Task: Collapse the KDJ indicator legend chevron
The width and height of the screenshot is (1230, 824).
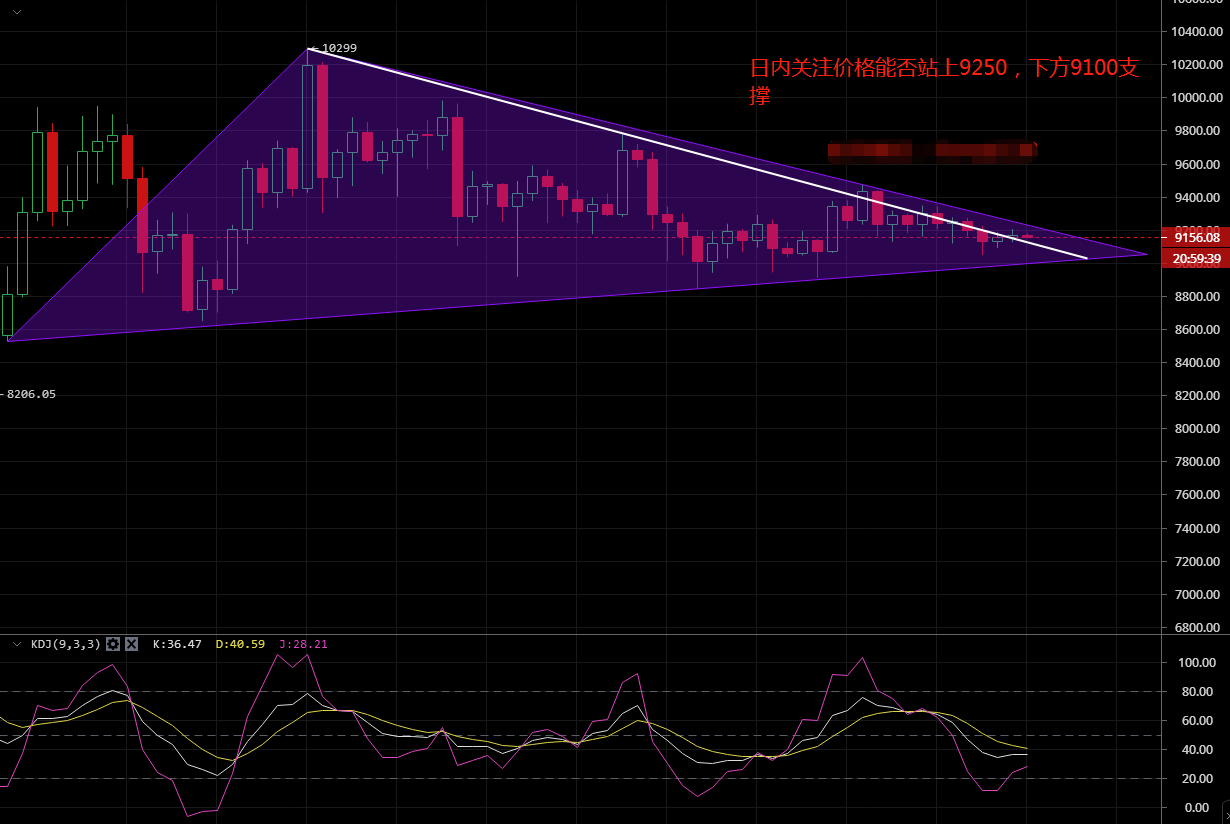Action: (x=16, y=644)
